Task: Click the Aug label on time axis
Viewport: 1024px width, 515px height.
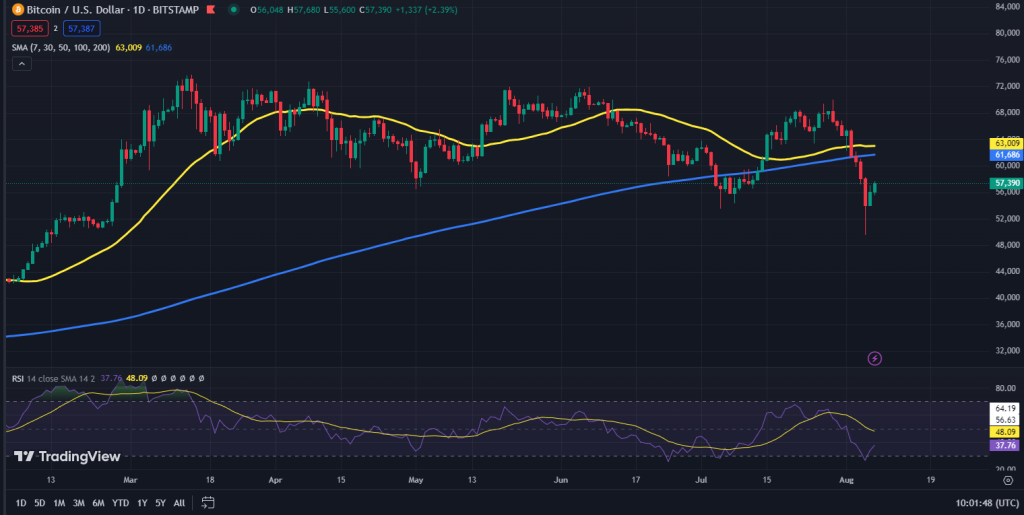Action: pos(846,480)
